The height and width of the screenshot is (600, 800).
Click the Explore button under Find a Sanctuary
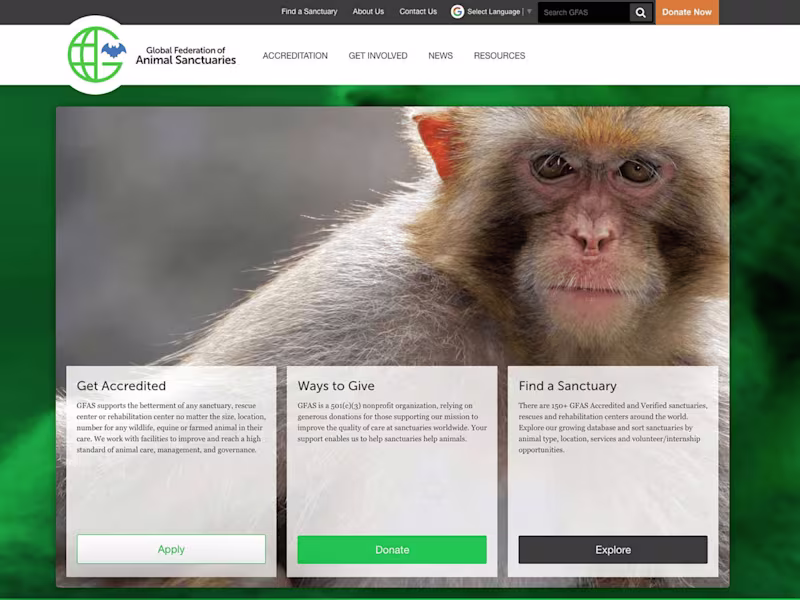(612, 549)
